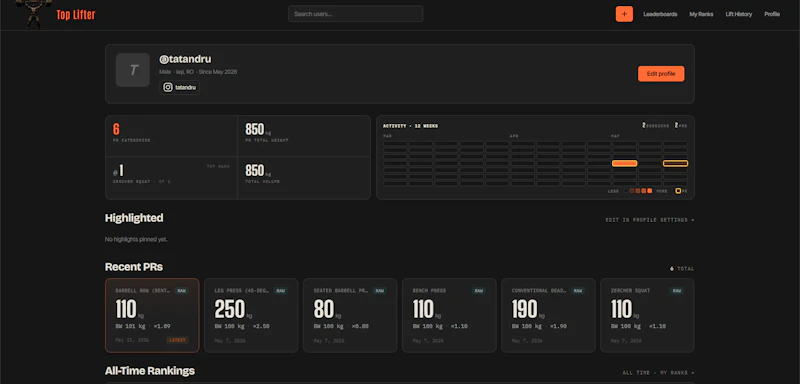Click the Highlighted section heading
800x384 pixels.
(134, 218)
